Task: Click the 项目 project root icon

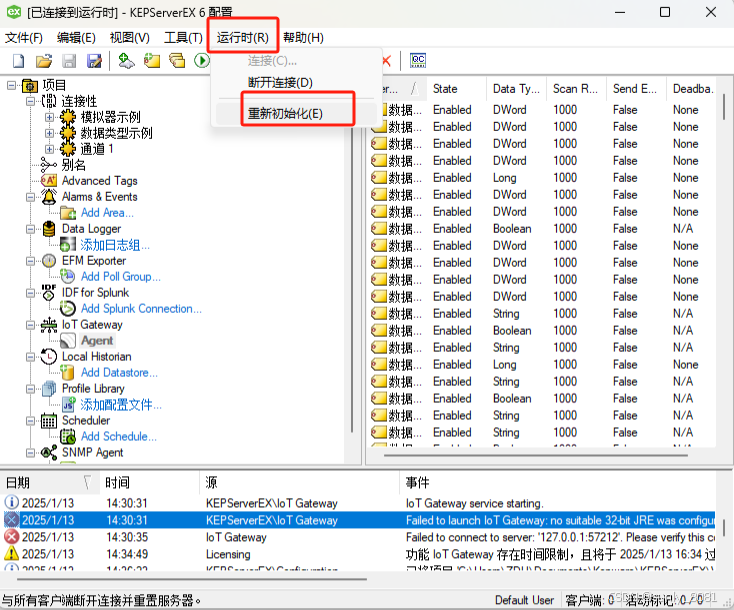Action: (30, 85)
